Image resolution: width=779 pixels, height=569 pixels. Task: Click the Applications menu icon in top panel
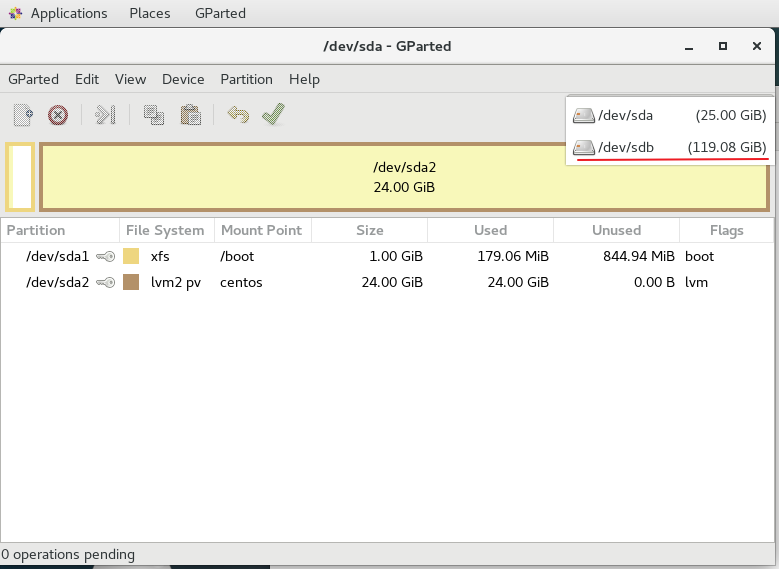coord(15,13)
